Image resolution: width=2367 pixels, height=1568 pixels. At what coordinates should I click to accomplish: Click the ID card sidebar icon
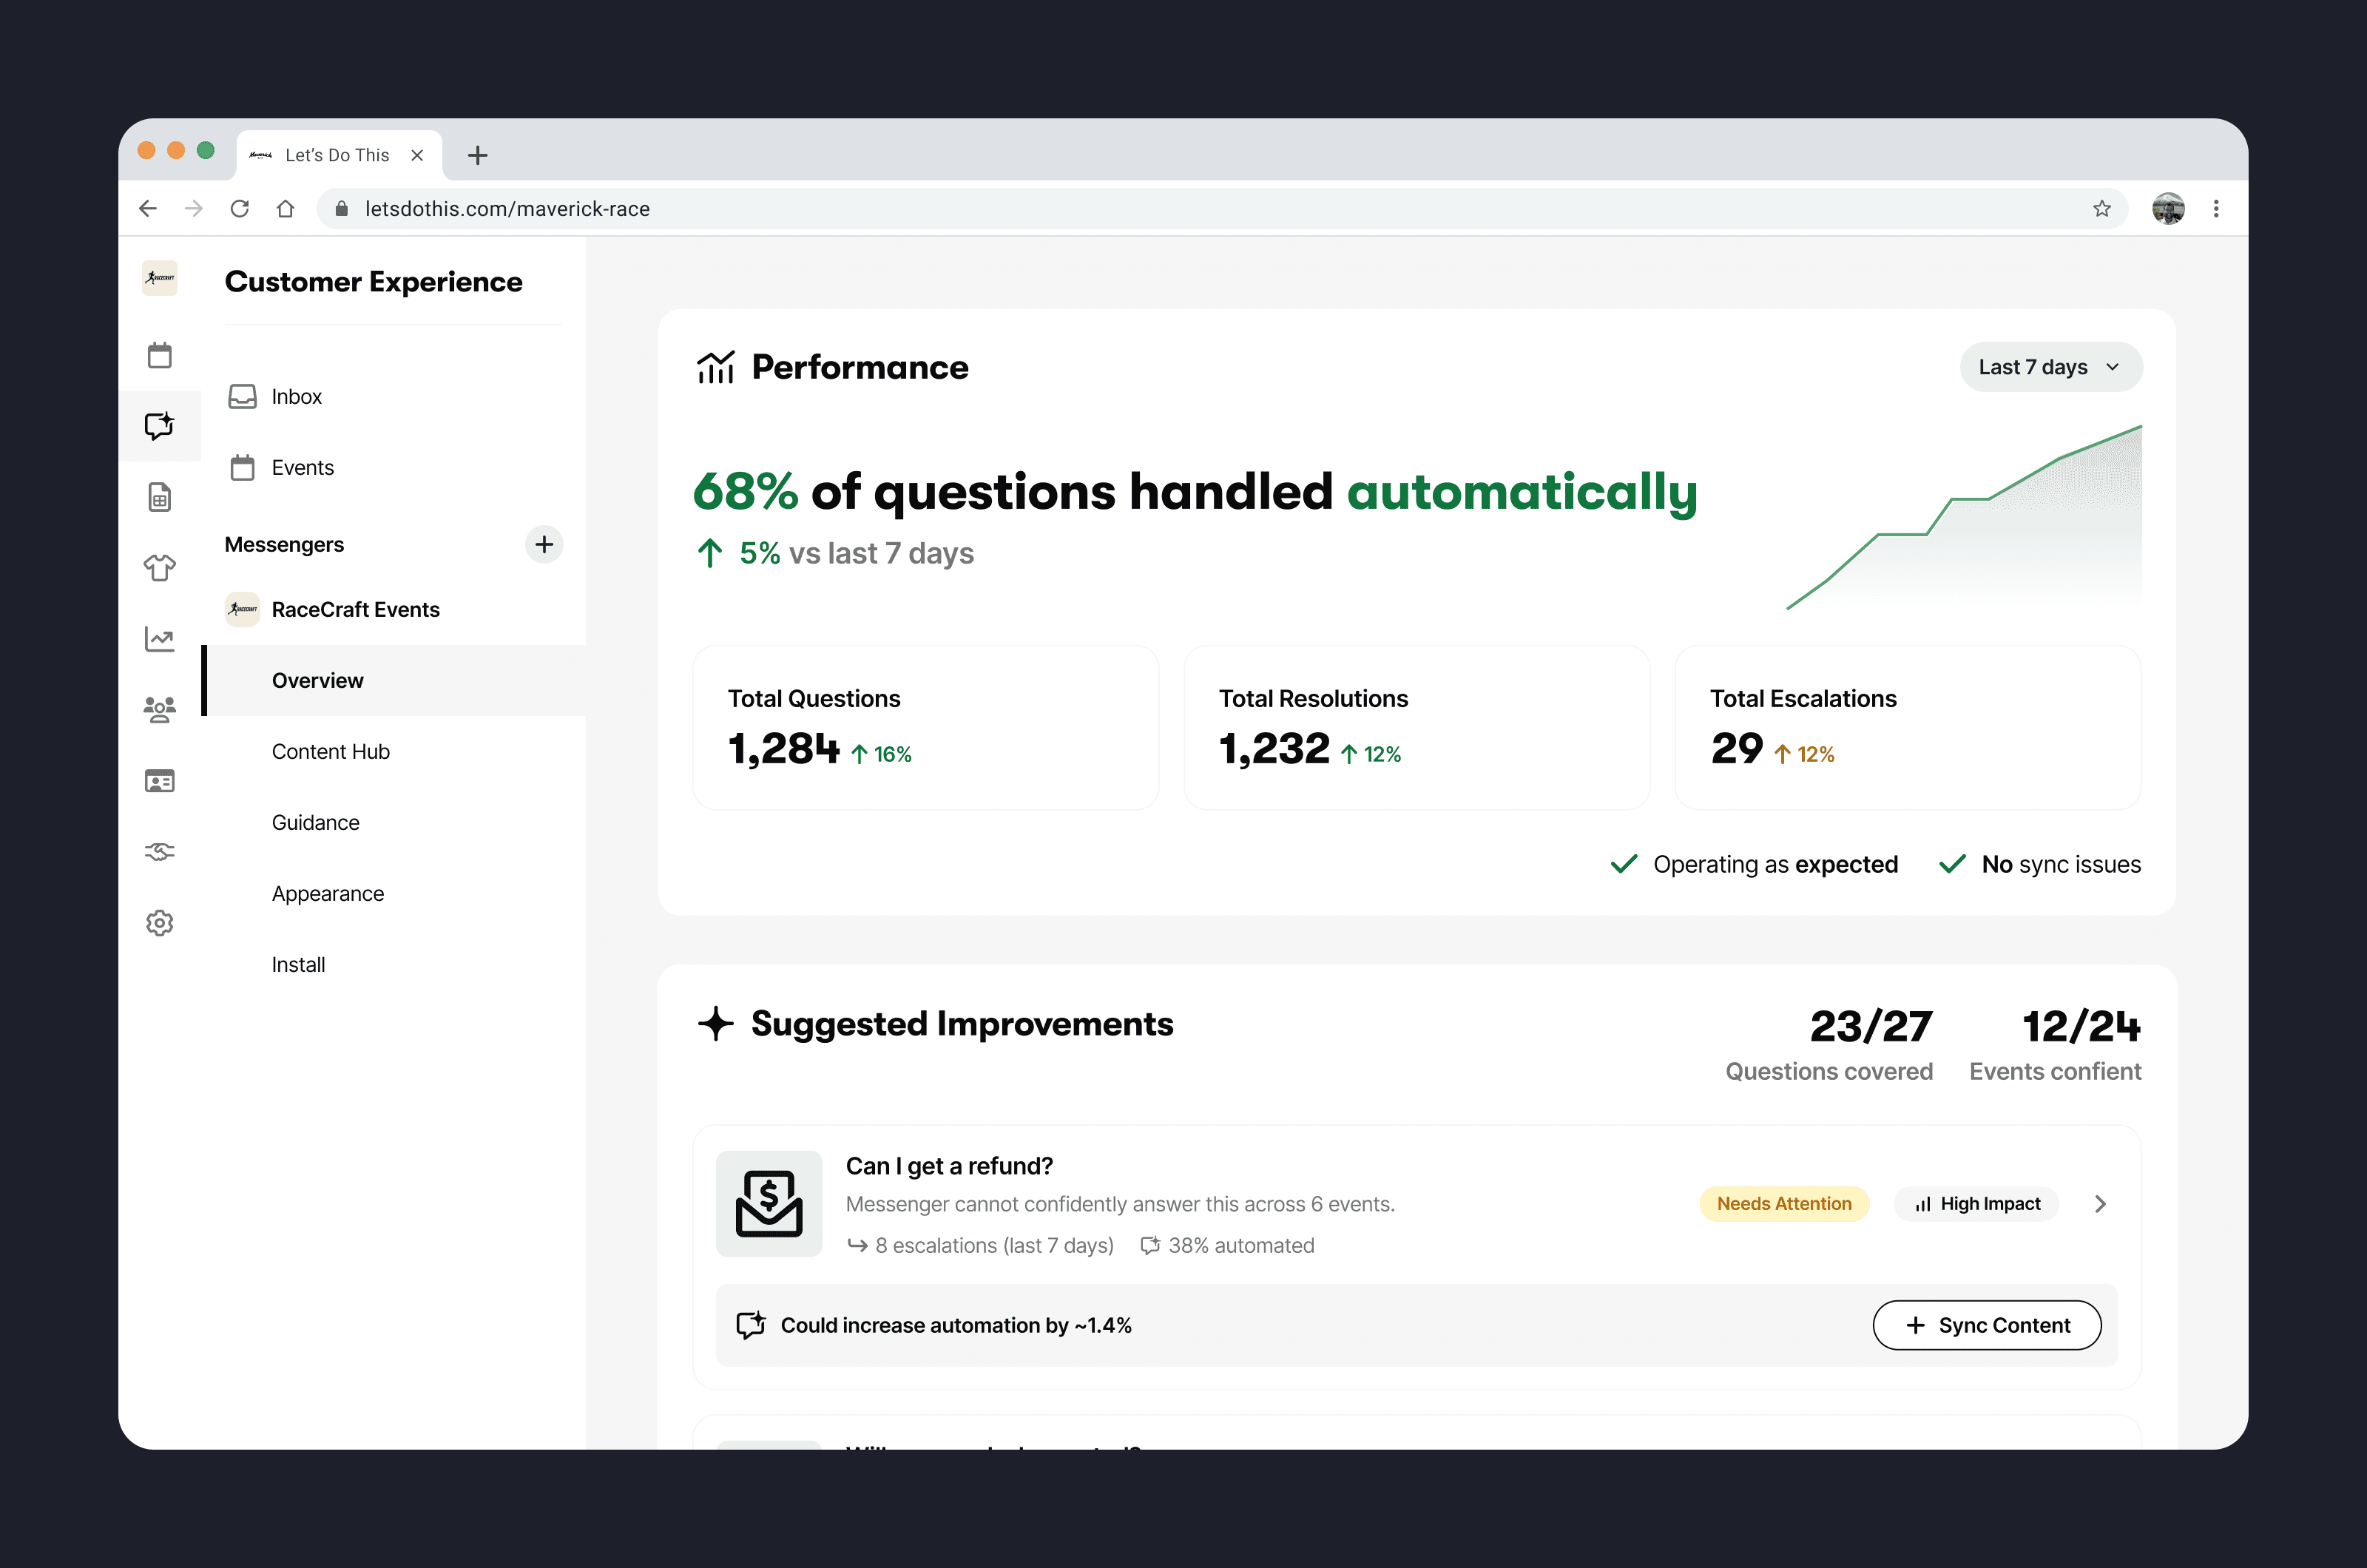coord(160,781)
